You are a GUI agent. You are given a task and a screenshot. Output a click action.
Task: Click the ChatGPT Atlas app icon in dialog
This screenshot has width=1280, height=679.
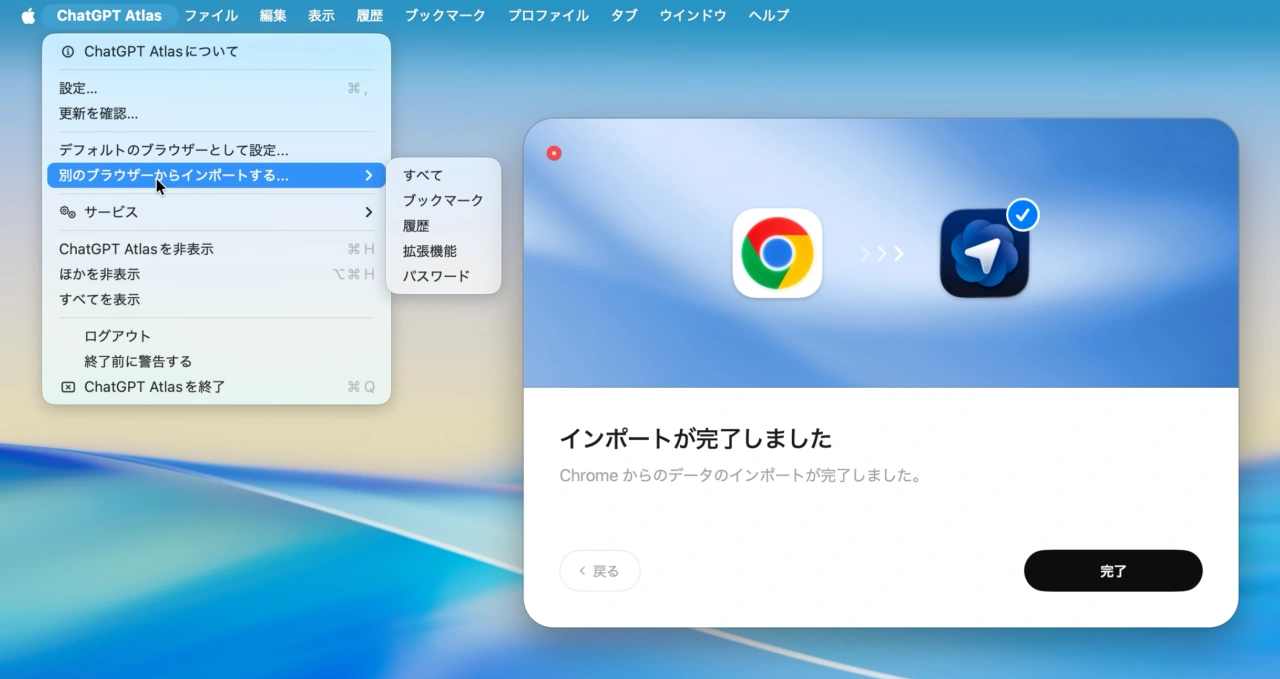click(x=983, y=253)
